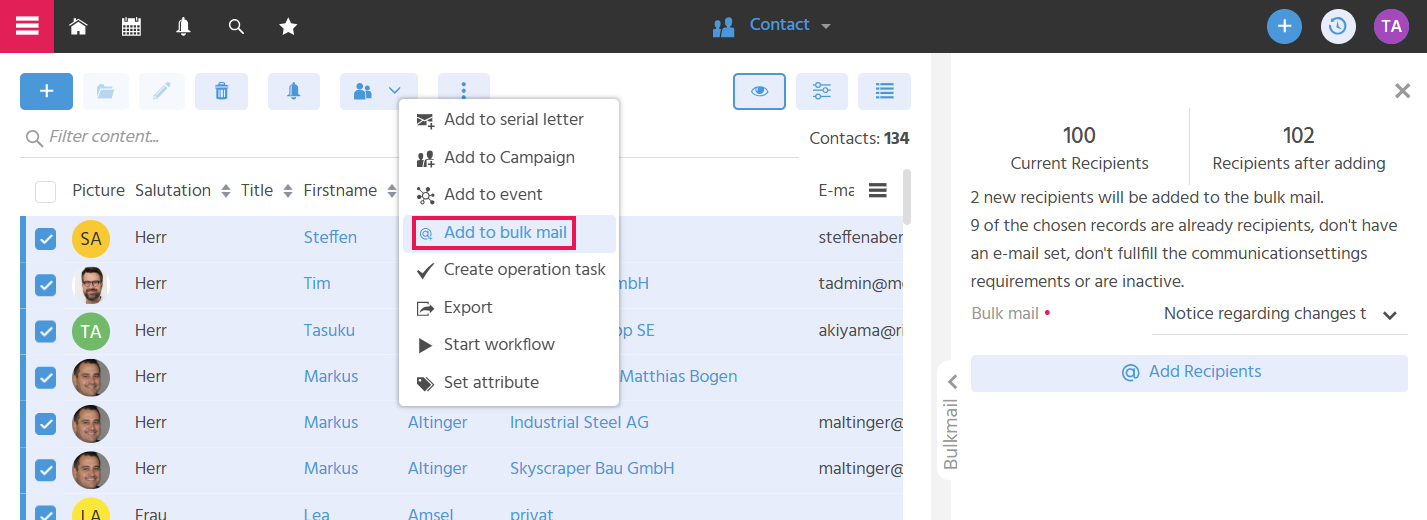Open Industrial Steel AG company link
The image size is (1427, 520).
point(579,423)
